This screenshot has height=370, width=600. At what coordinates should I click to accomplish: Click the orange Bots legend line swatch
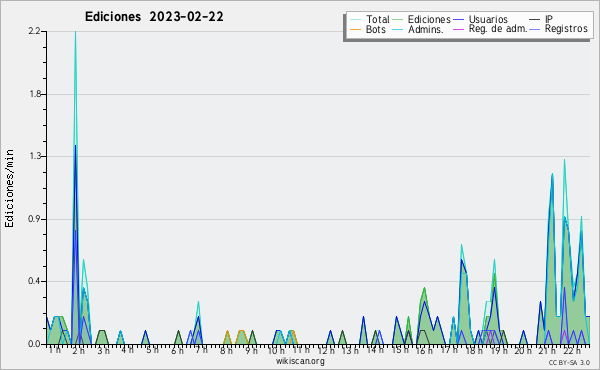(x=355, y=29)
